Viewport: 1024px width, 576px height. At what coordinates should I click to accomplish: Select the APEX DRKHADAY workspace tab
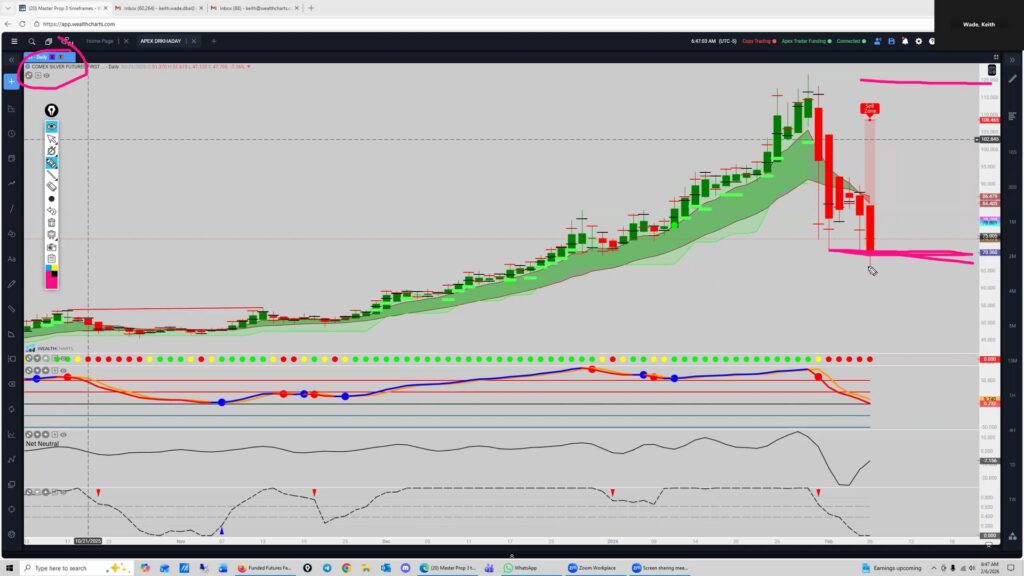(x=159, y=41)
